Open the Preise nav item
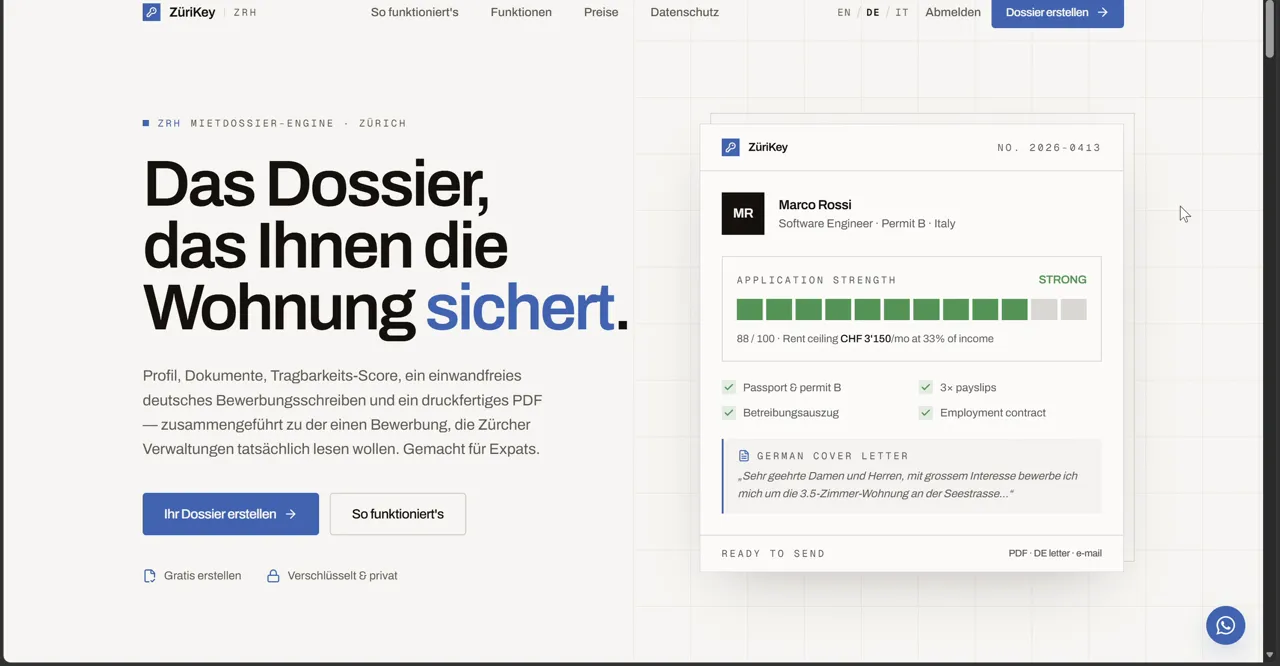Image resolution: width=1280 pixels, height=666 pixels. point(601,12)
